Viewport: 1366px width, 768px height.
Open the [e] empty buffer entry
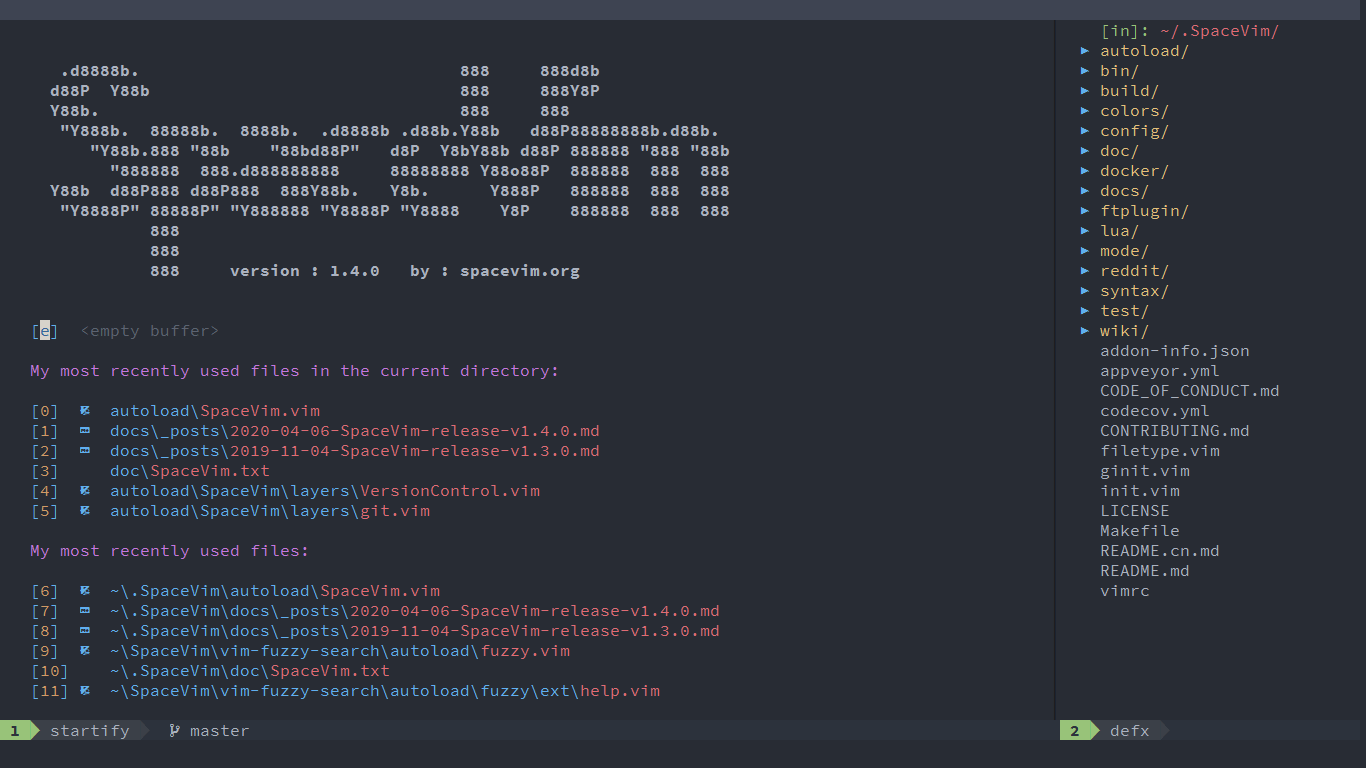pos(124,330)
